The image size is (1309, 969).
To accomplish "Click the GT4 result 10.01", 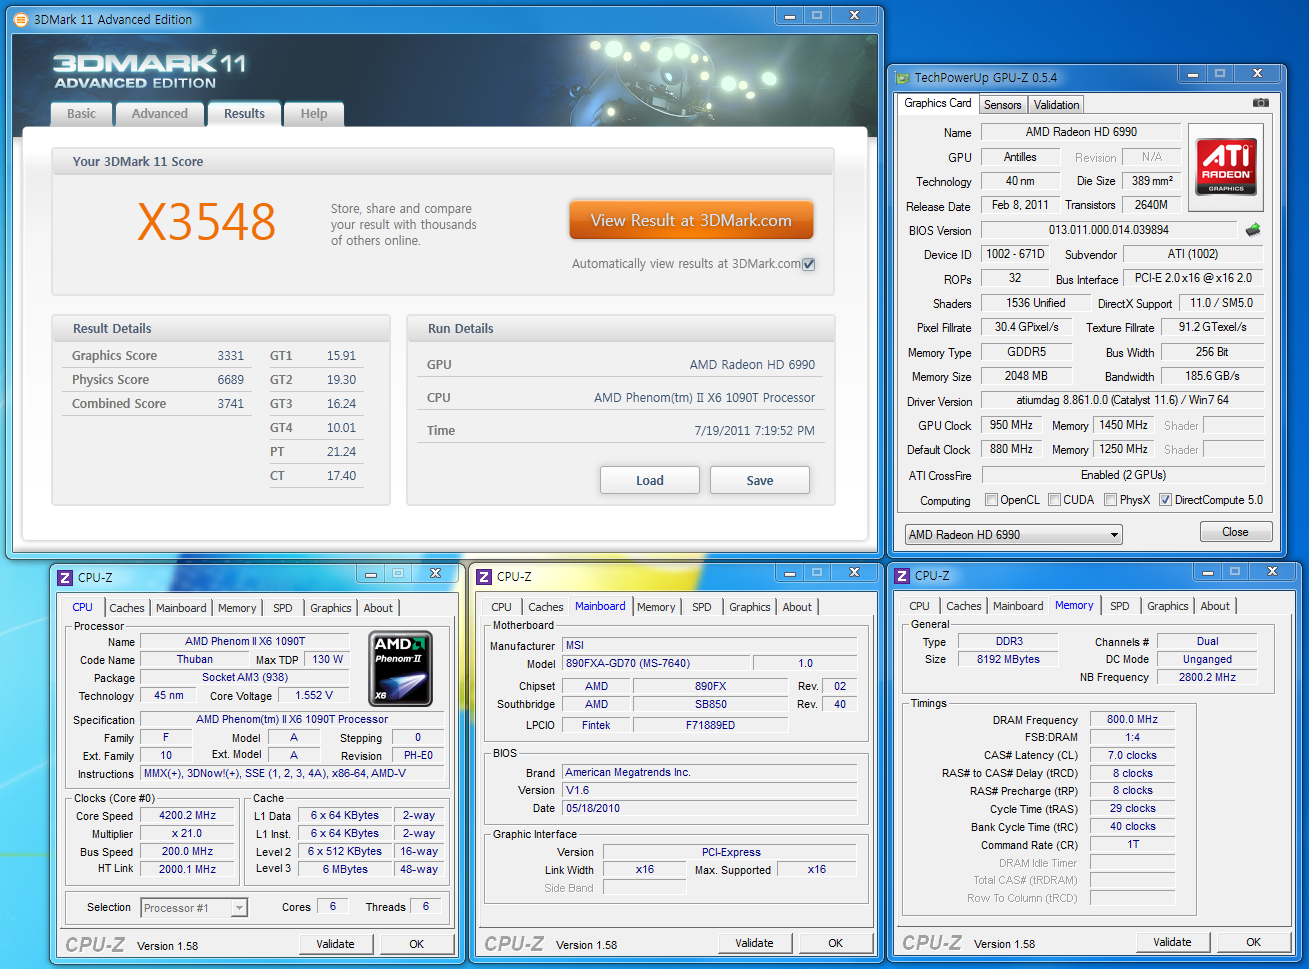I will click(x=341, y=428).
